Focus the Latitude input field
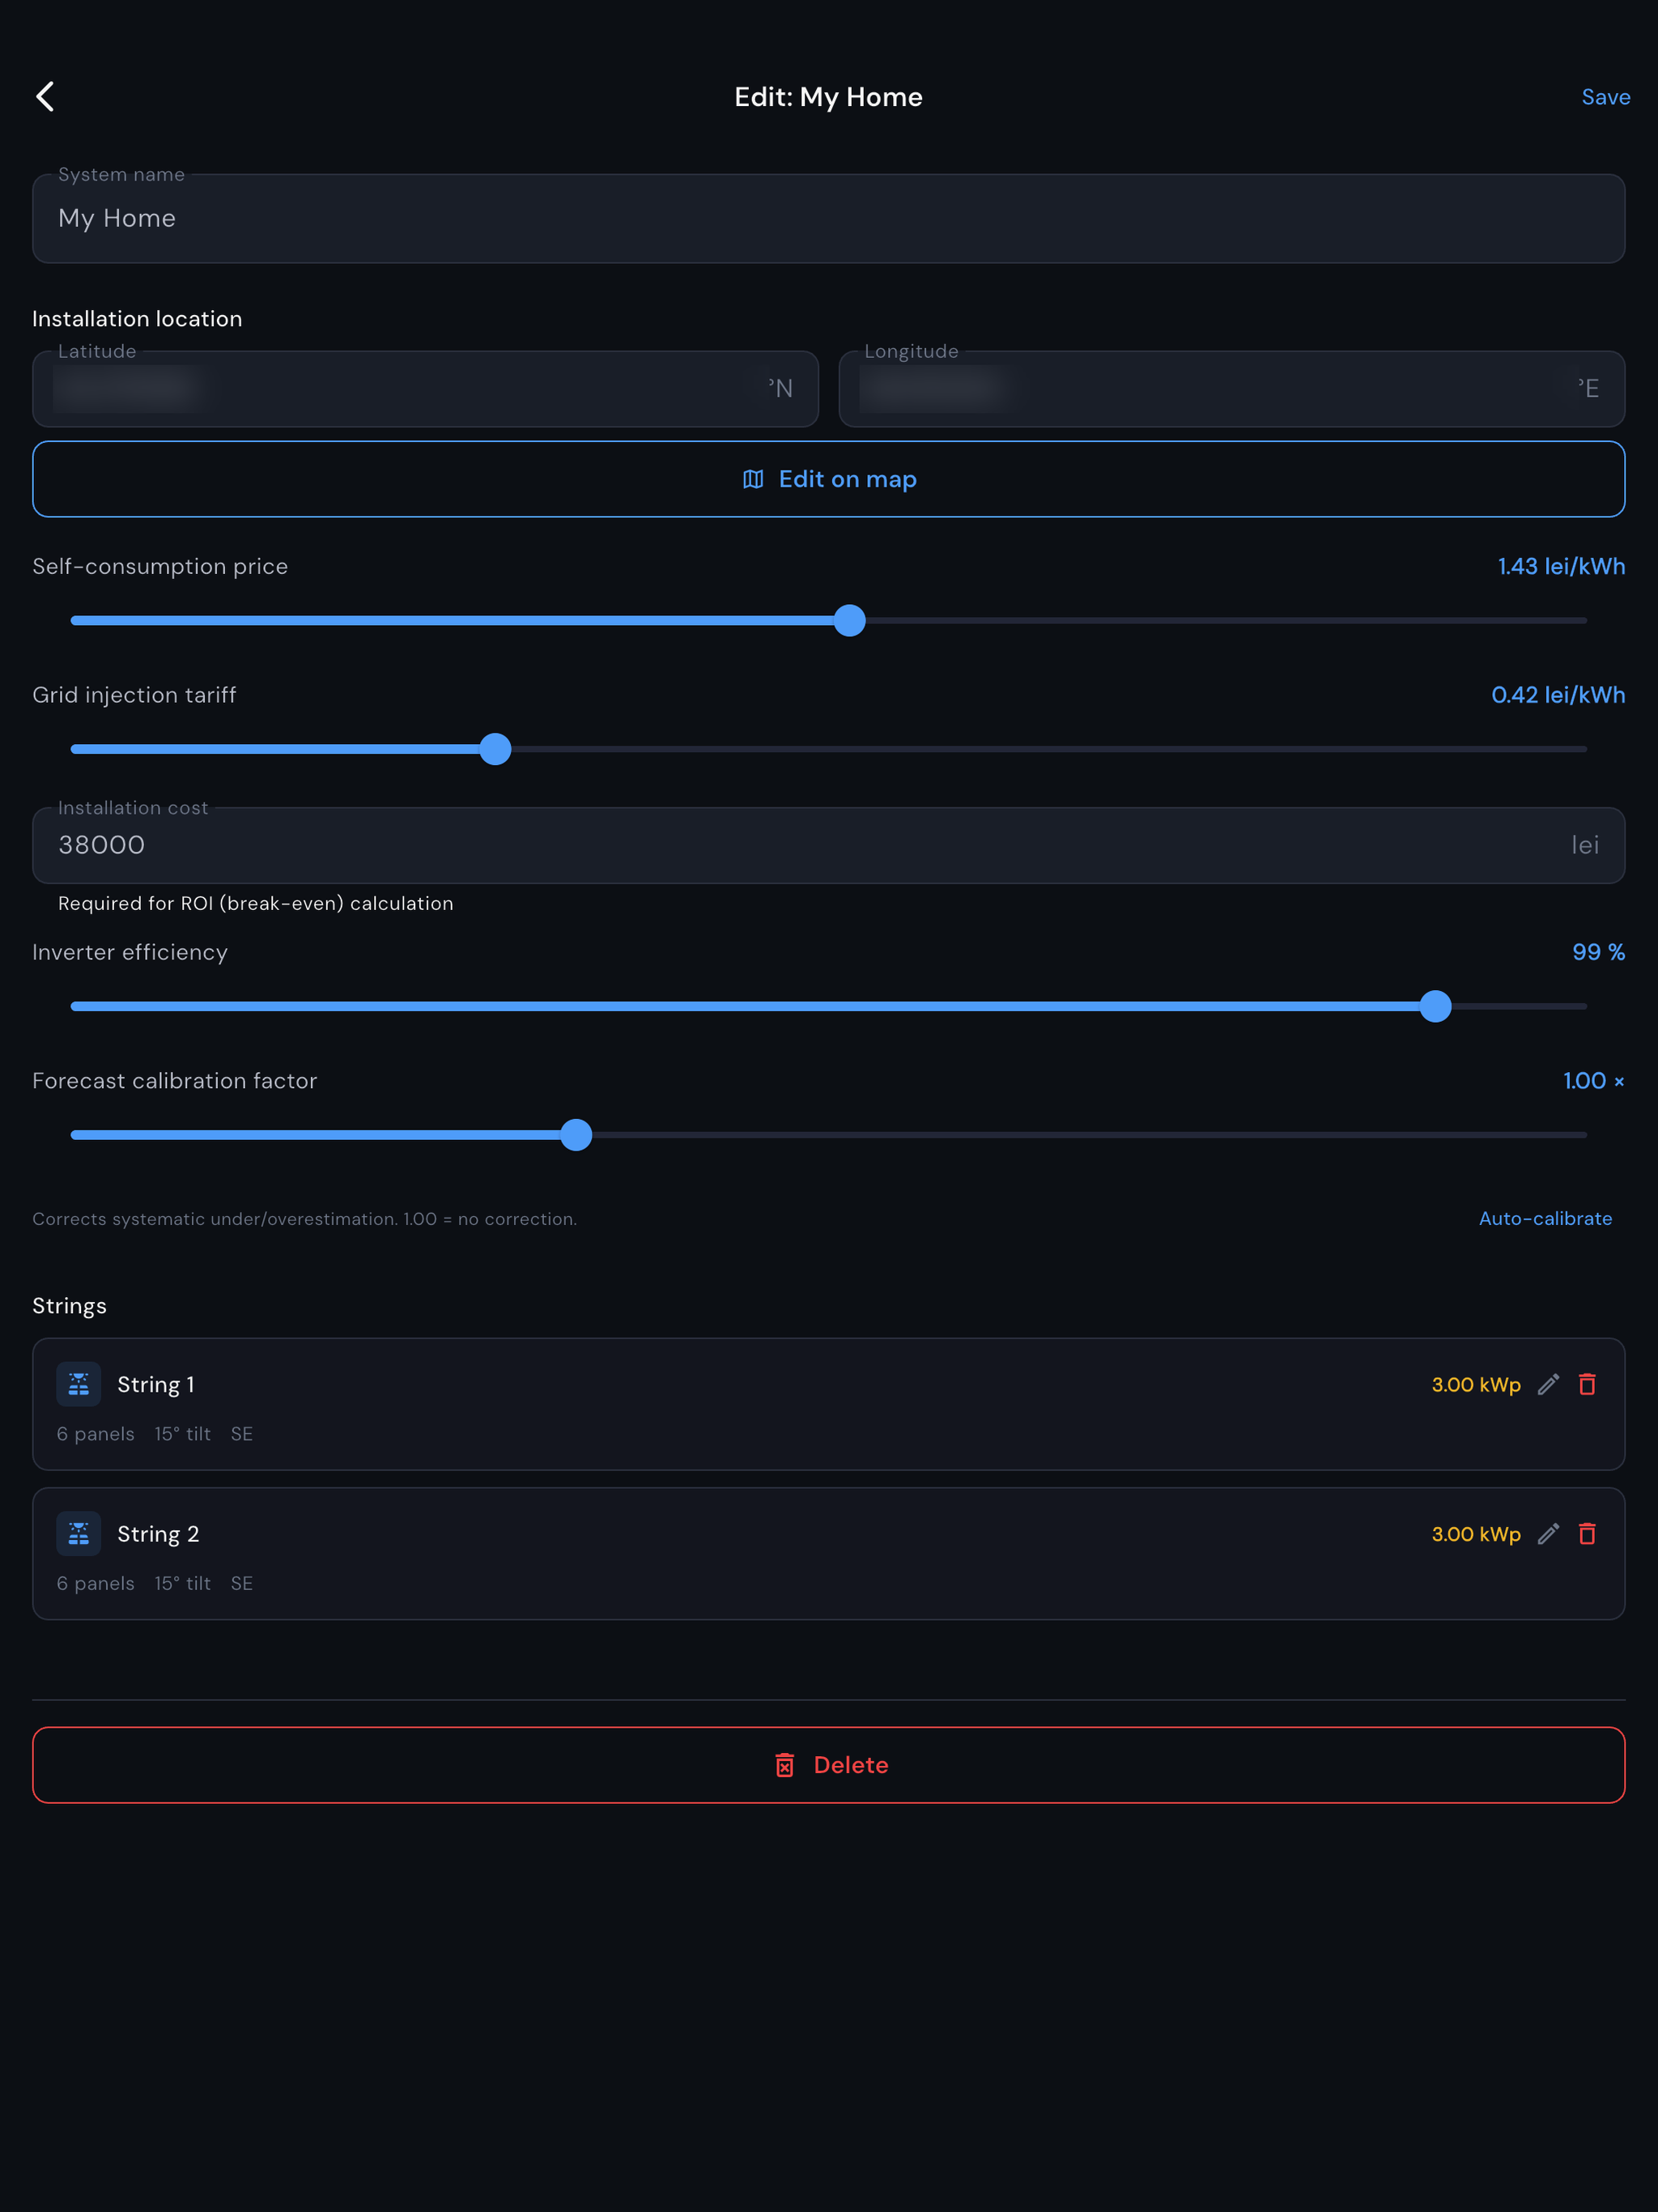Image resolution: width=1658 pixels, height=2212 pixels. (x=426, y=389)
